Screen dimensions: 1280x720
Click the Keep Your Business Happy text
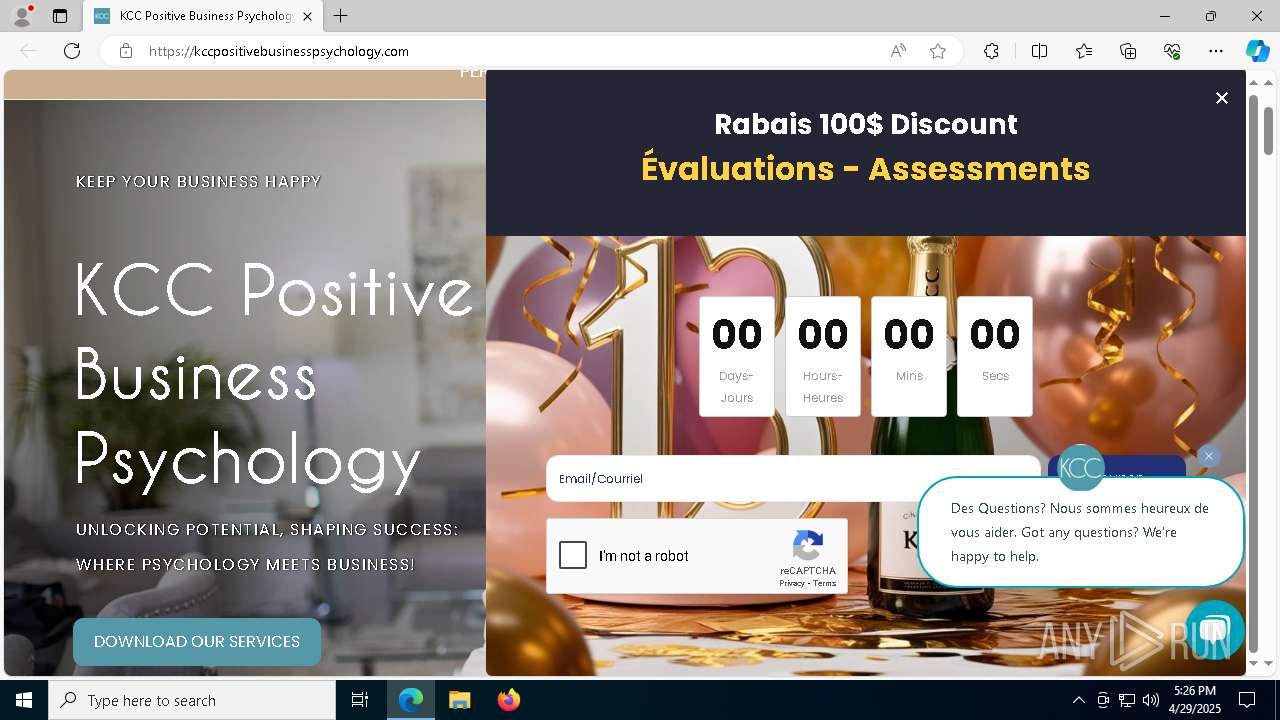coord(198,181)
